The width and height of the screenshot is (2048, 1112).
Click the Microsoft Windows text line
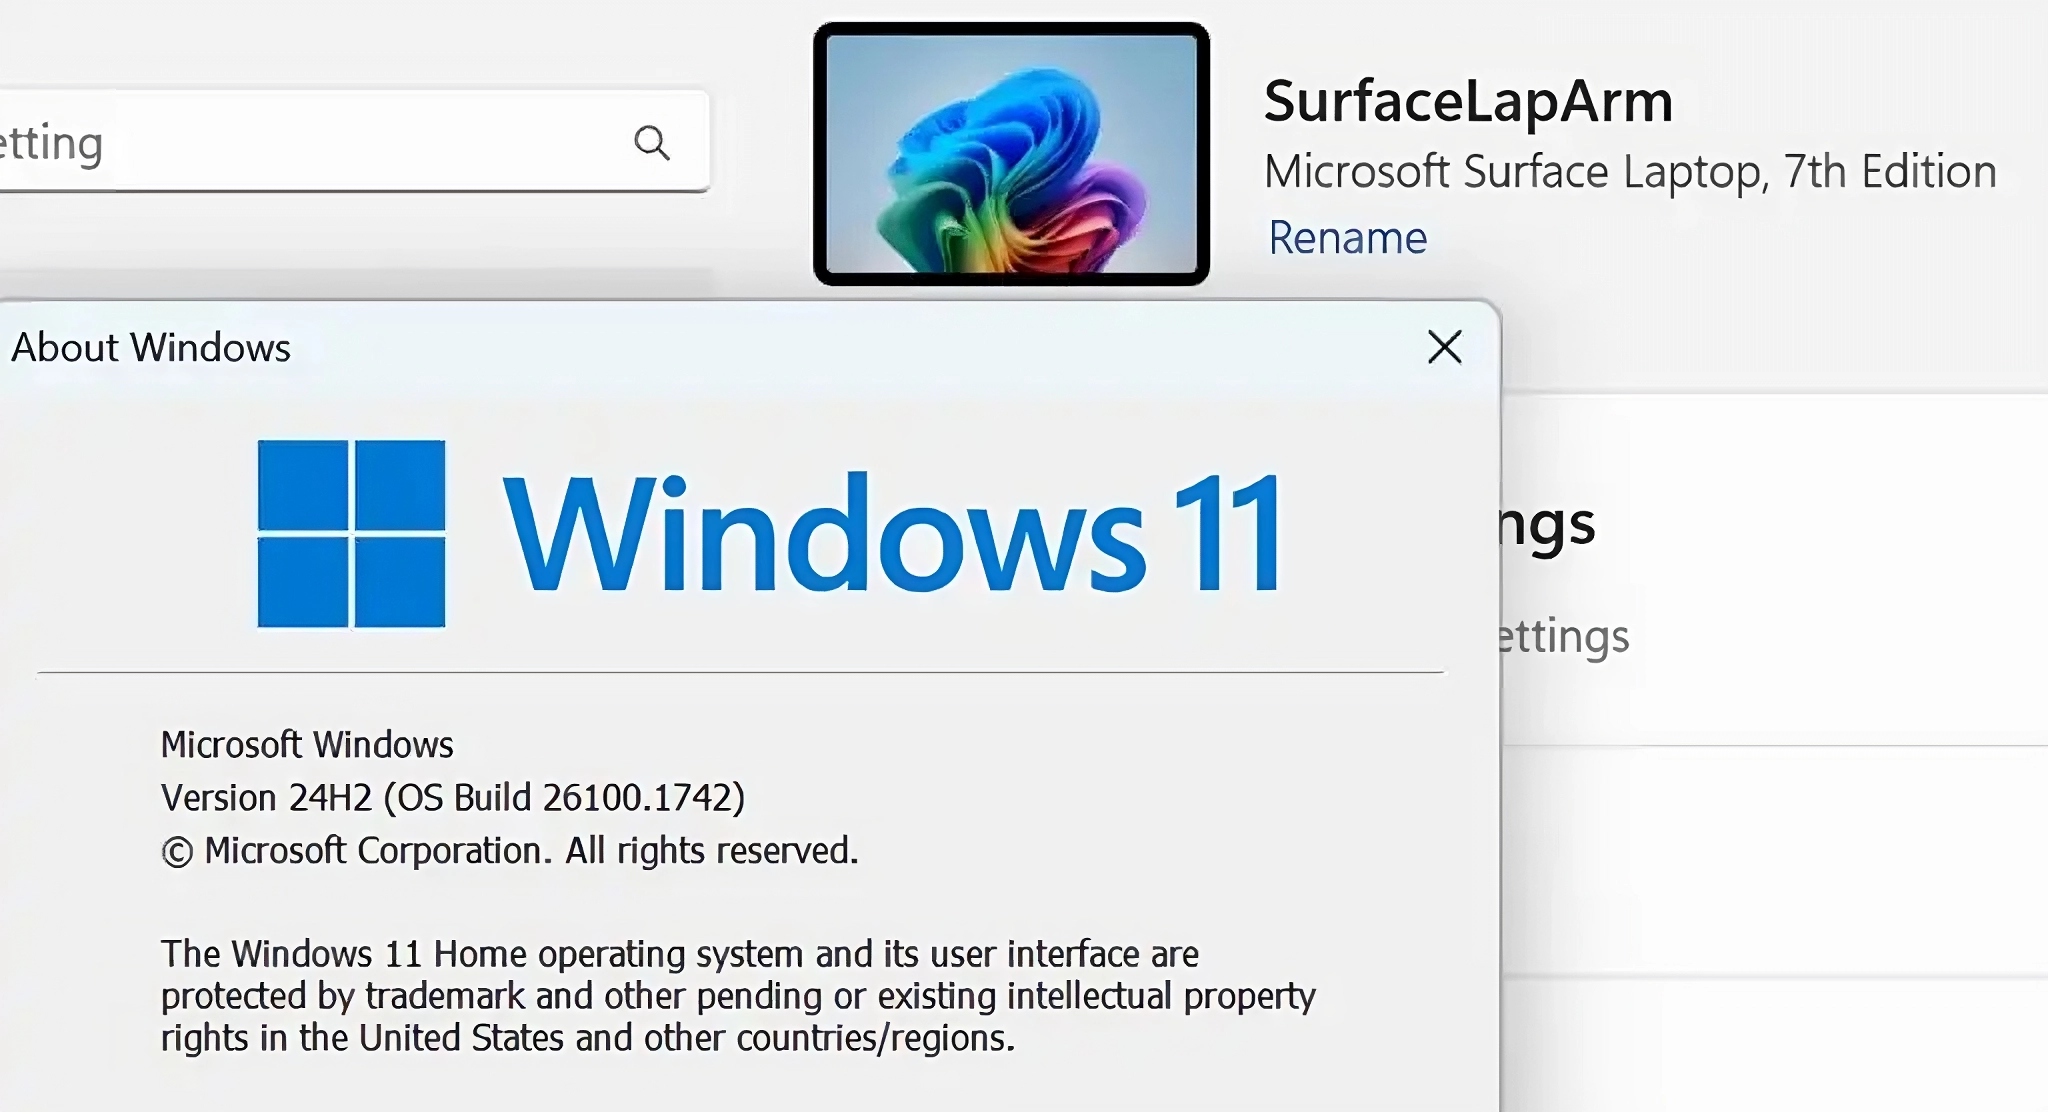[307, 745]
